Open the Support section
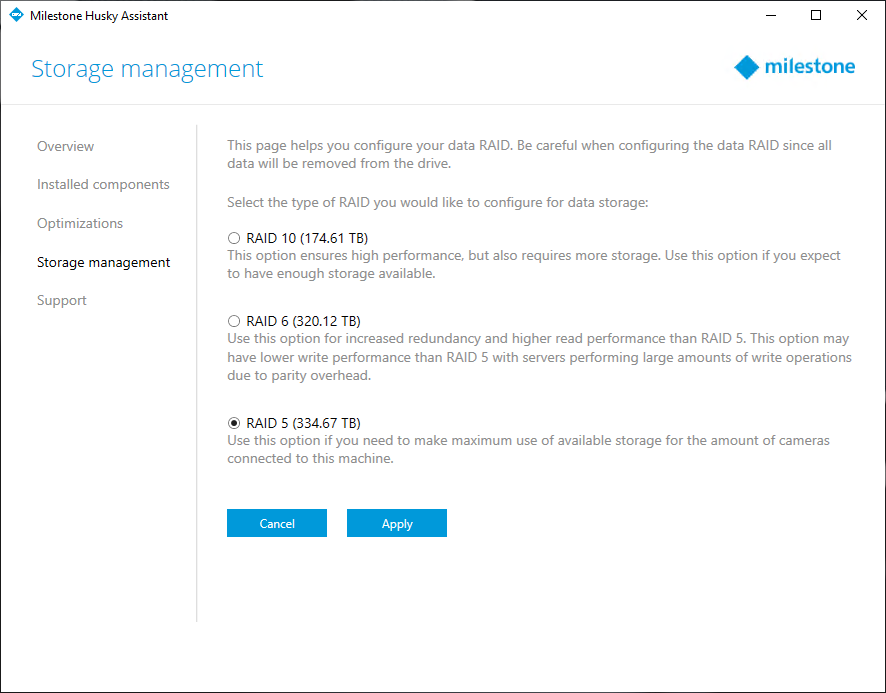 (x=62, y=300)
